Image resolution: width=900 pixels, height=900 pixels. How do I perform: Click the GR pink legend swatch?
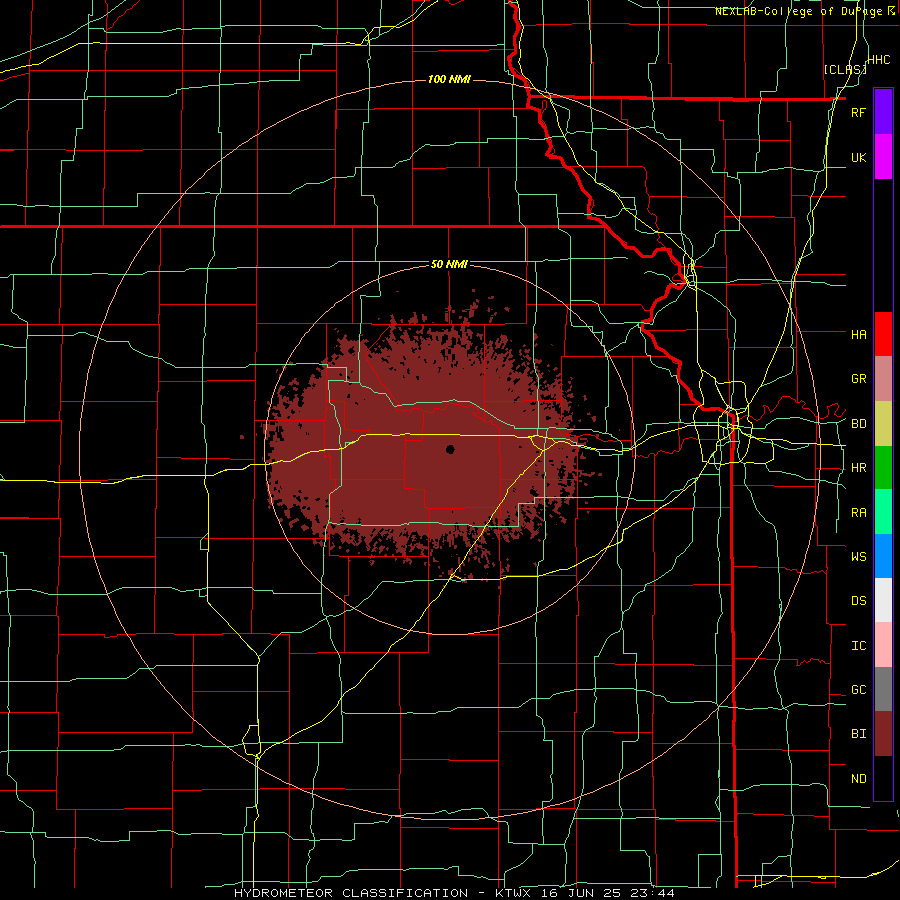pos(883,379)
